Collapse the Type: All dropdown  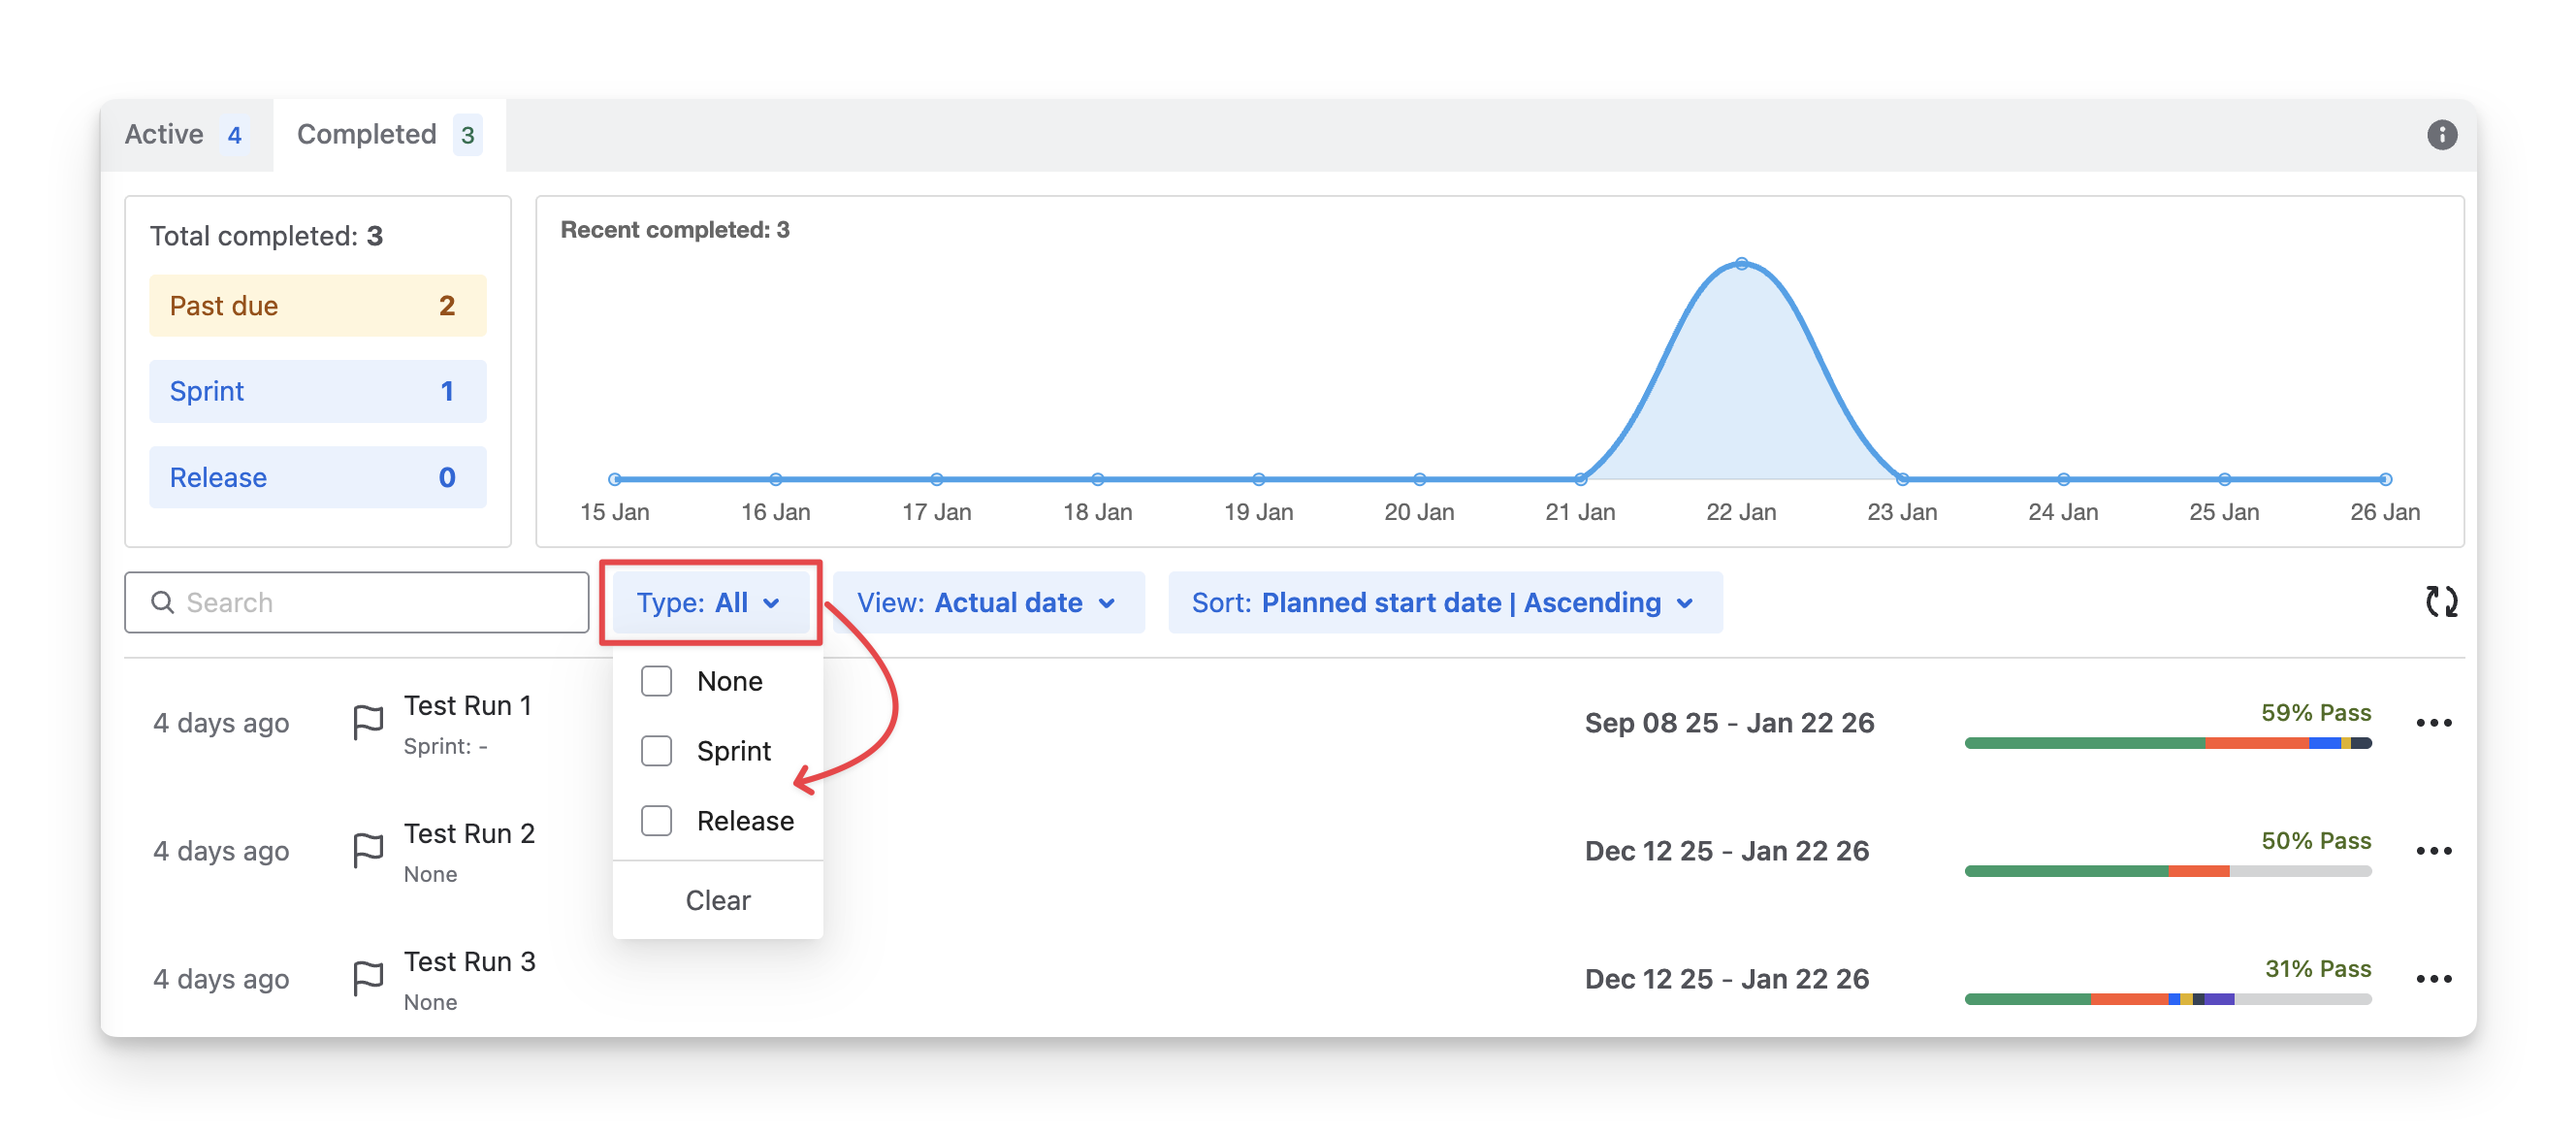click(709, 603)
